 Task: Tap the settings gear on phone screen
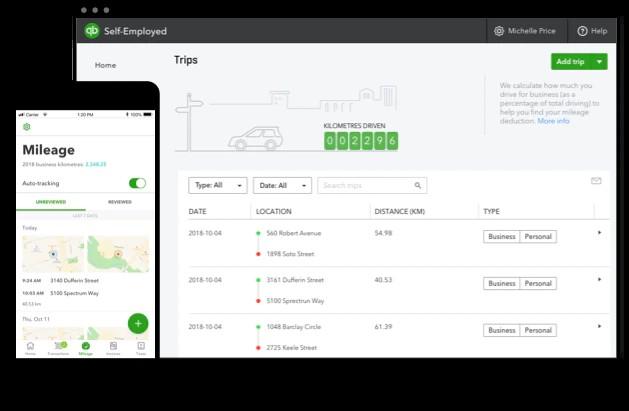click(26, 127)
